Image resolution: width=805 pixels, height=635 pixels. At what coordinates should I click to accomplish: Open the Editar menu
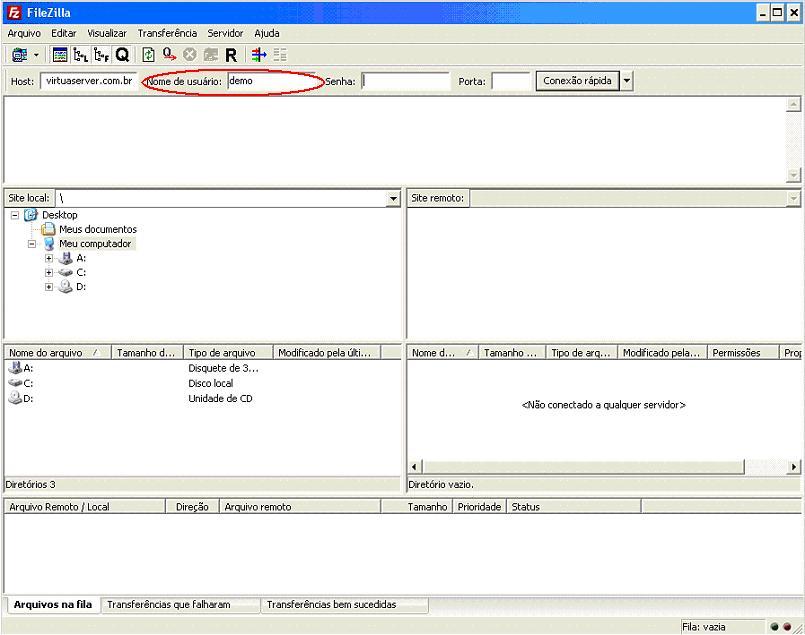click(x=64, y=33)
